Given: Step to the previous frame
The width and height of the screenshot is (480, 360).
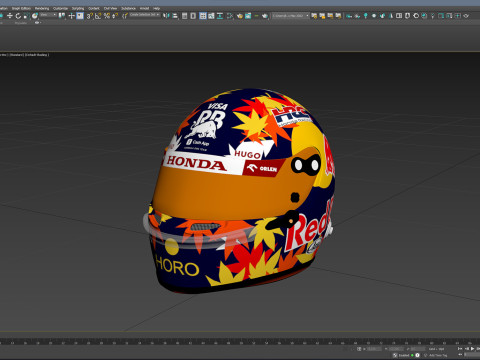Looking at the screenshot, I should tap(466, 349).
